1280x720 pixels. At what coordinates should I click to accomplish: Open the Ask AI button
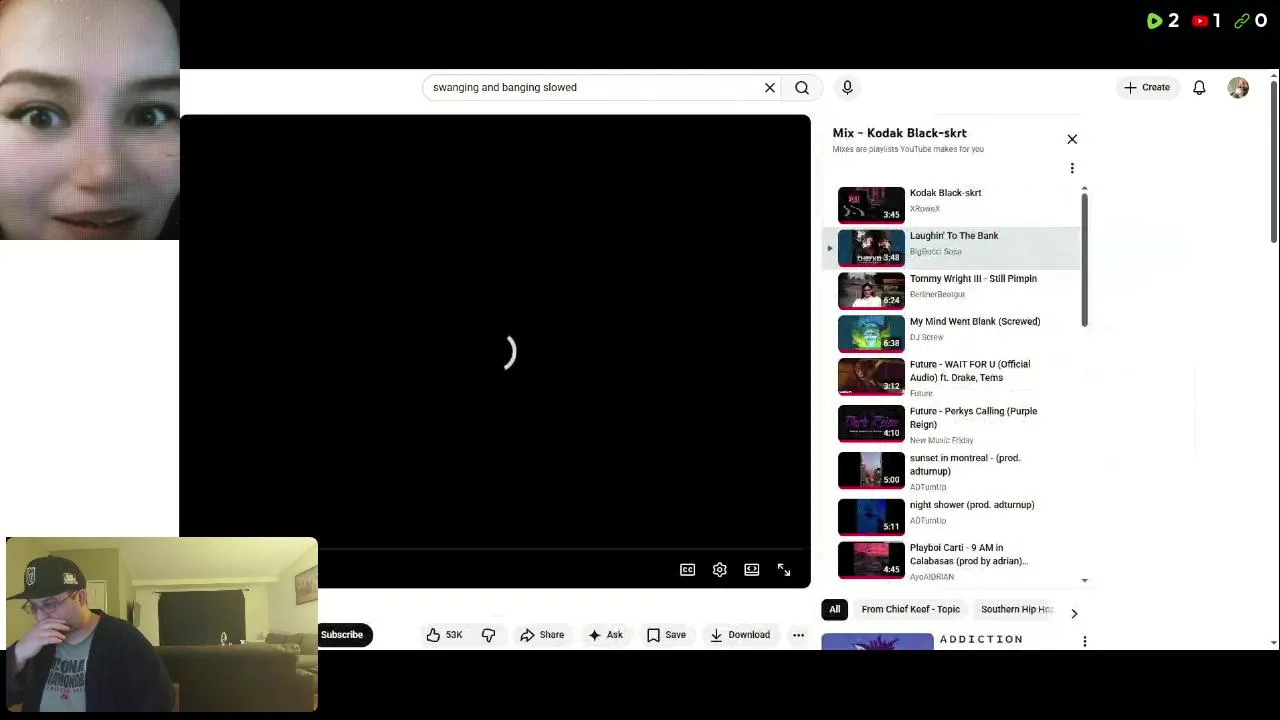(605, 635)
